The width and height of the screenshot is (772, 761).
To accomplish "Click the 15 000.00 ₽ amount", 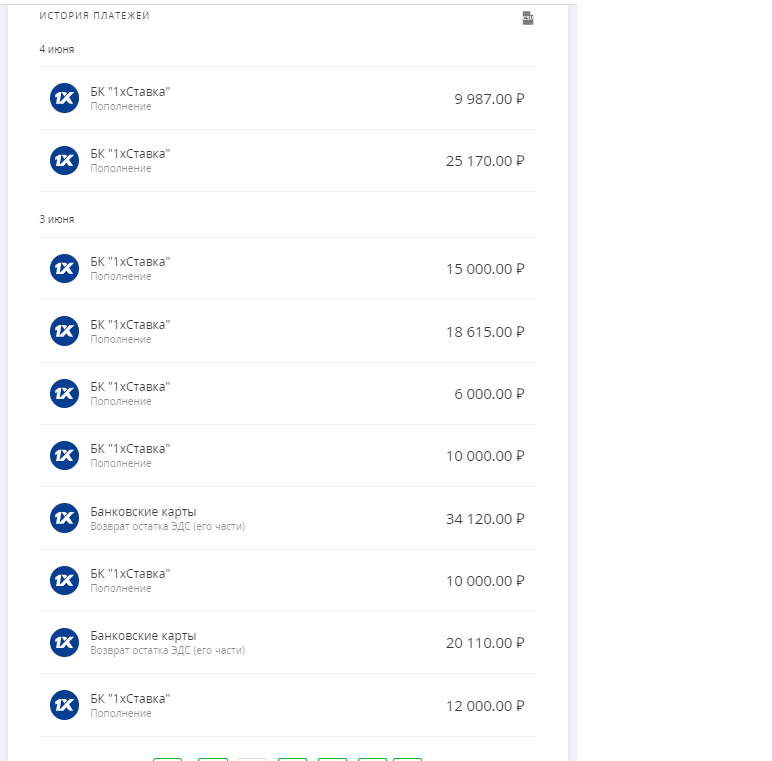I will (485, 269).
